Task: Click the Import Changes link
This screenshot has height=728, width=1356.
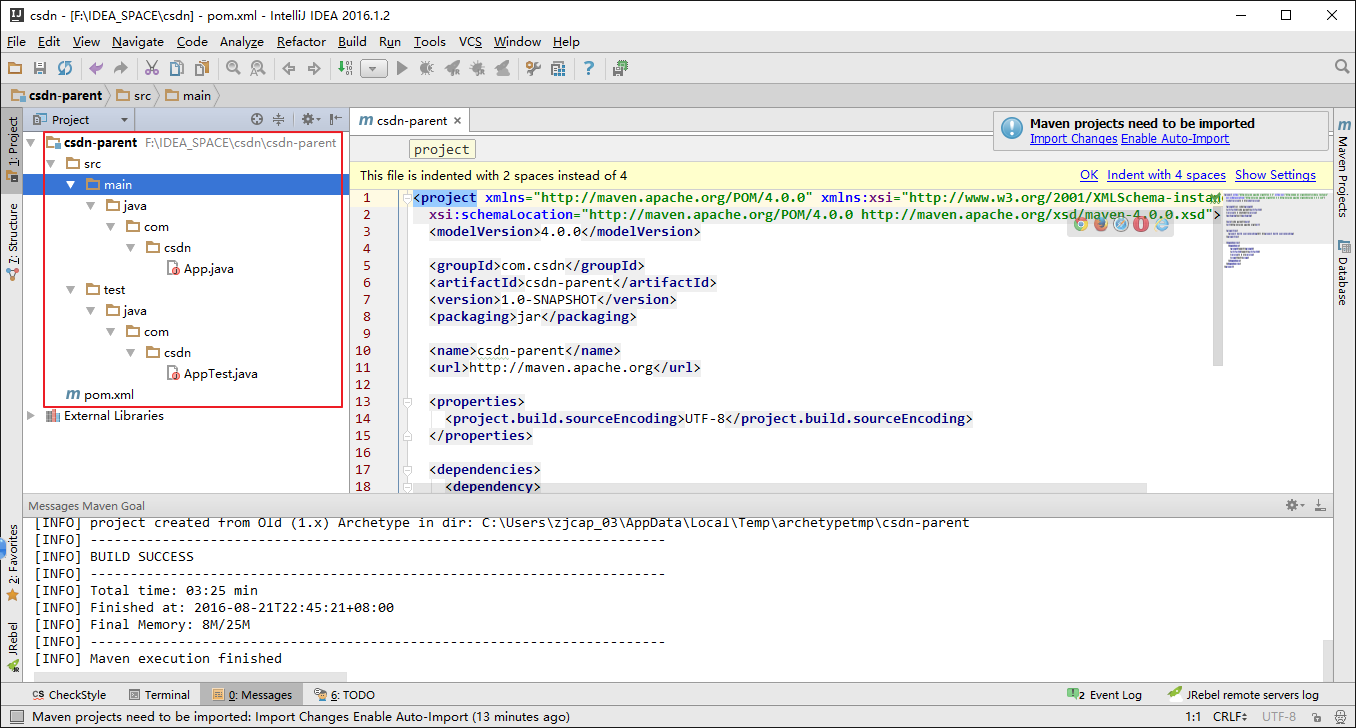Action: [1073, 139]
